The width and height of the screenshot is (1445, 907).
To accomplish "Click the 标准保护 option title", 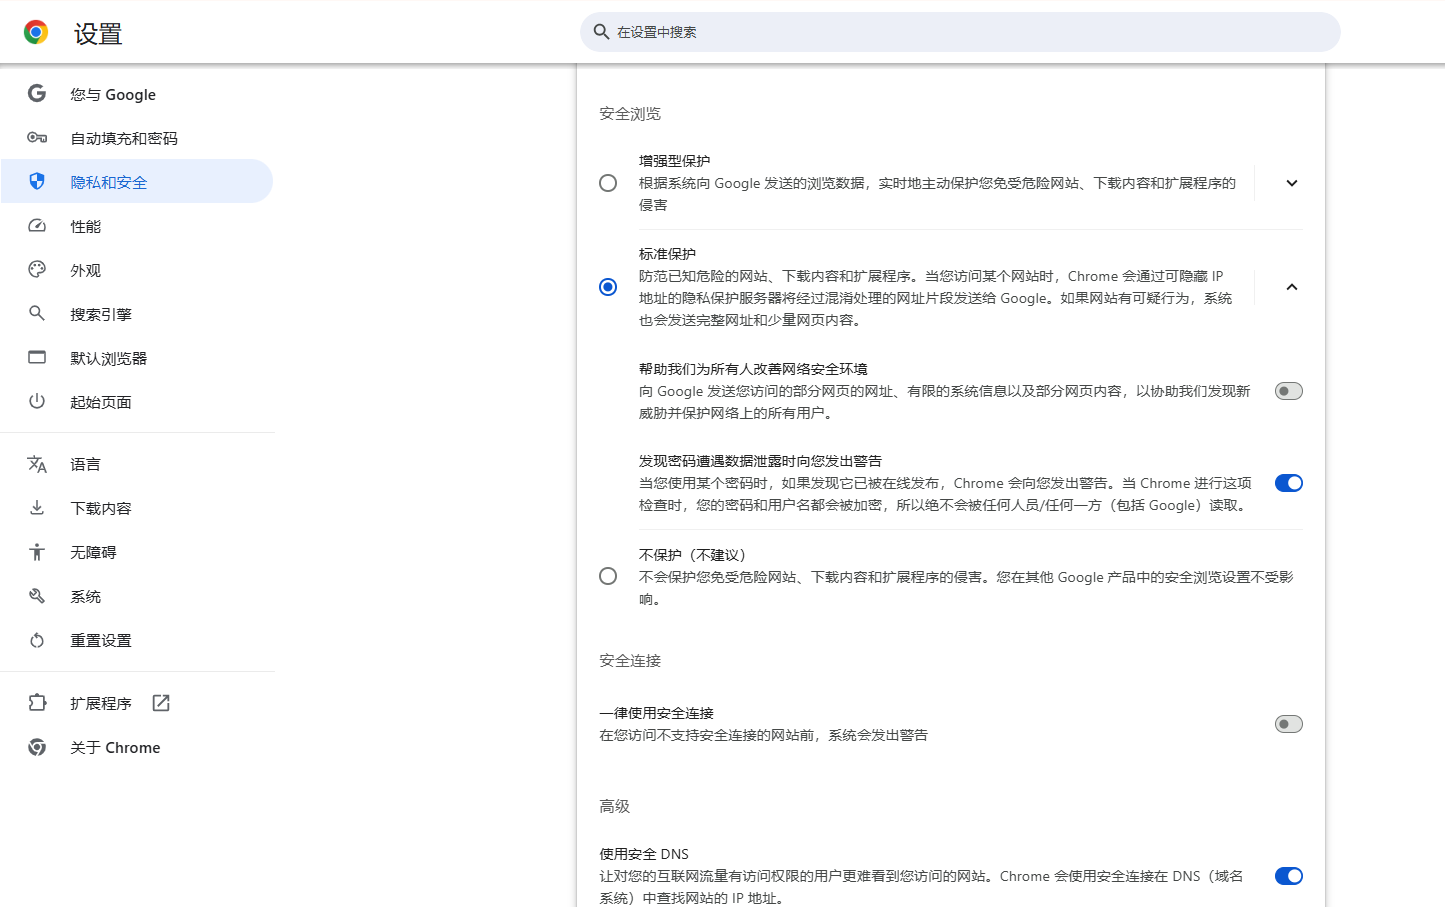I will point(667,254).
